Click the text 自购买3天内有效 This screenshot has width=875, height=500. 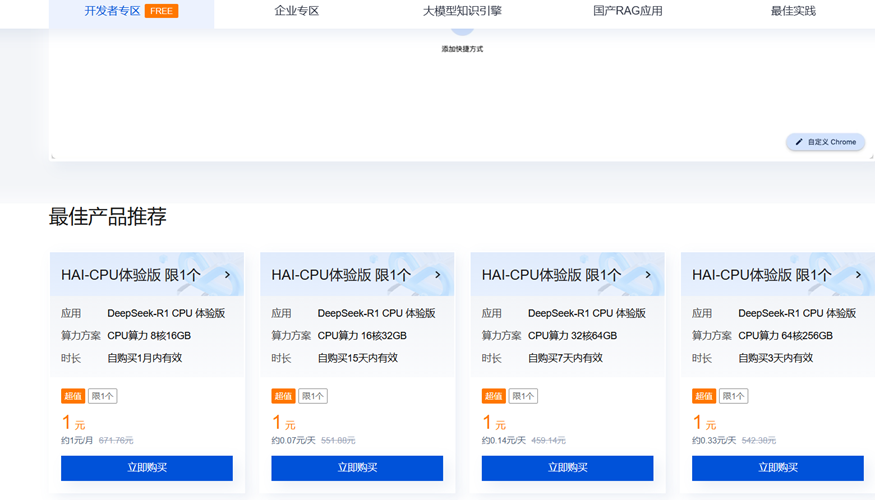pos(776,358)
